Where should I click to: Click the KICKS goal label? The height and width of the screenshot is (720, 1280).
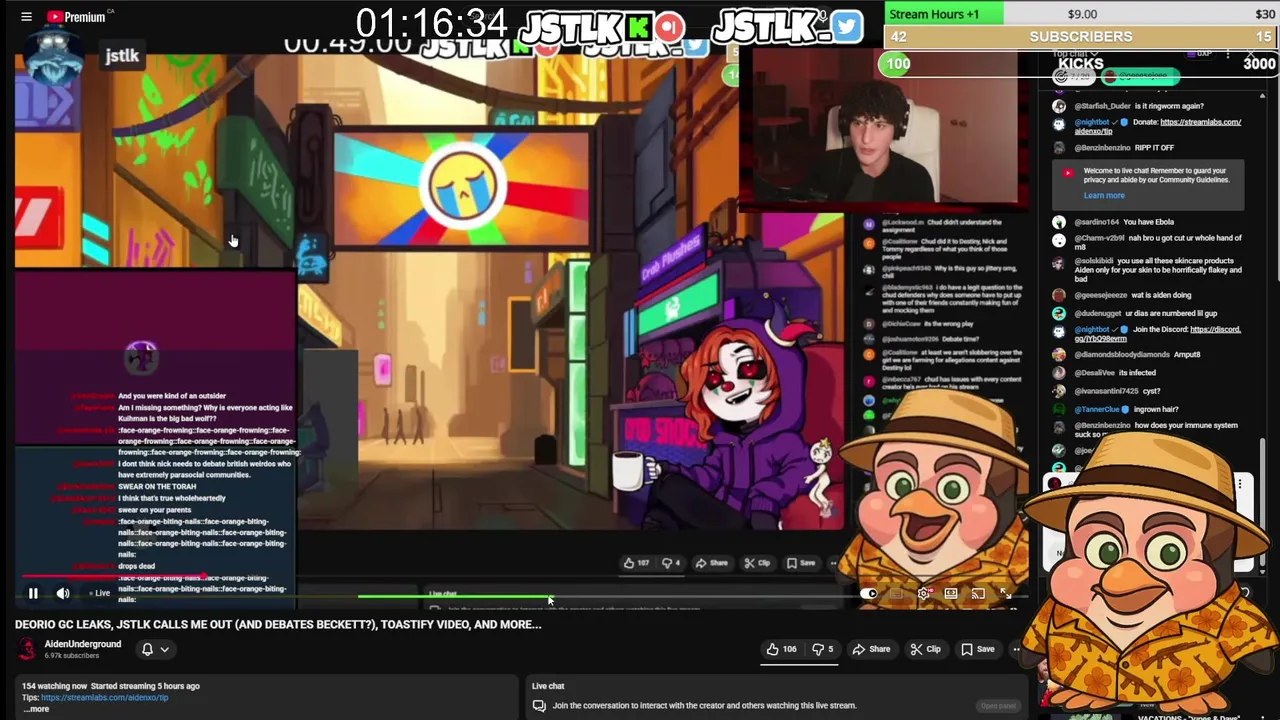coord(1080,64)
